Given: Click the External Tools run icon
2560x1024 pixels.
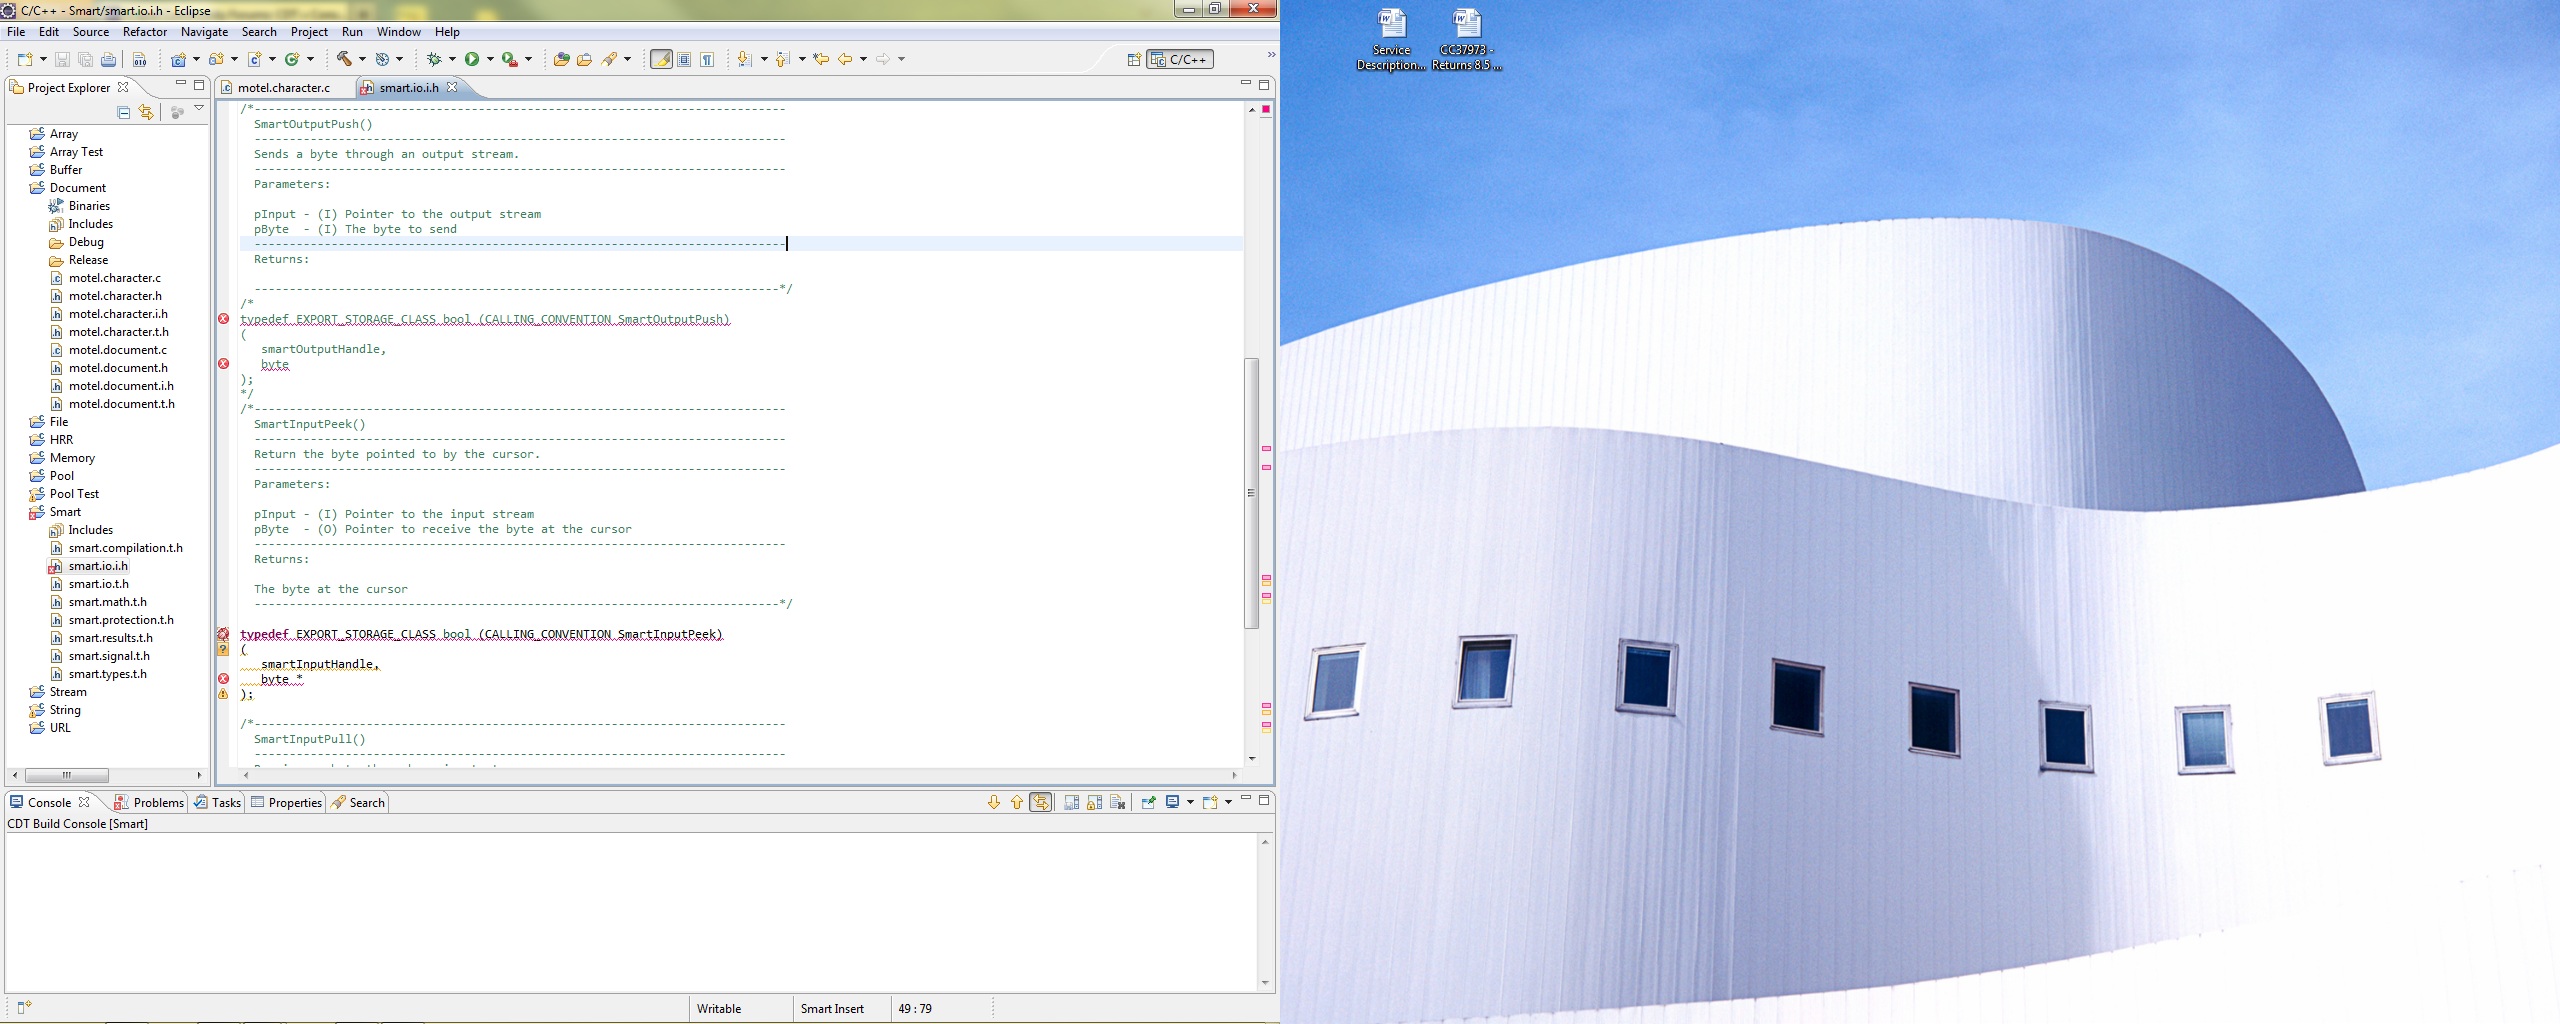Looking at the screenshot, I should pos(510,59).
